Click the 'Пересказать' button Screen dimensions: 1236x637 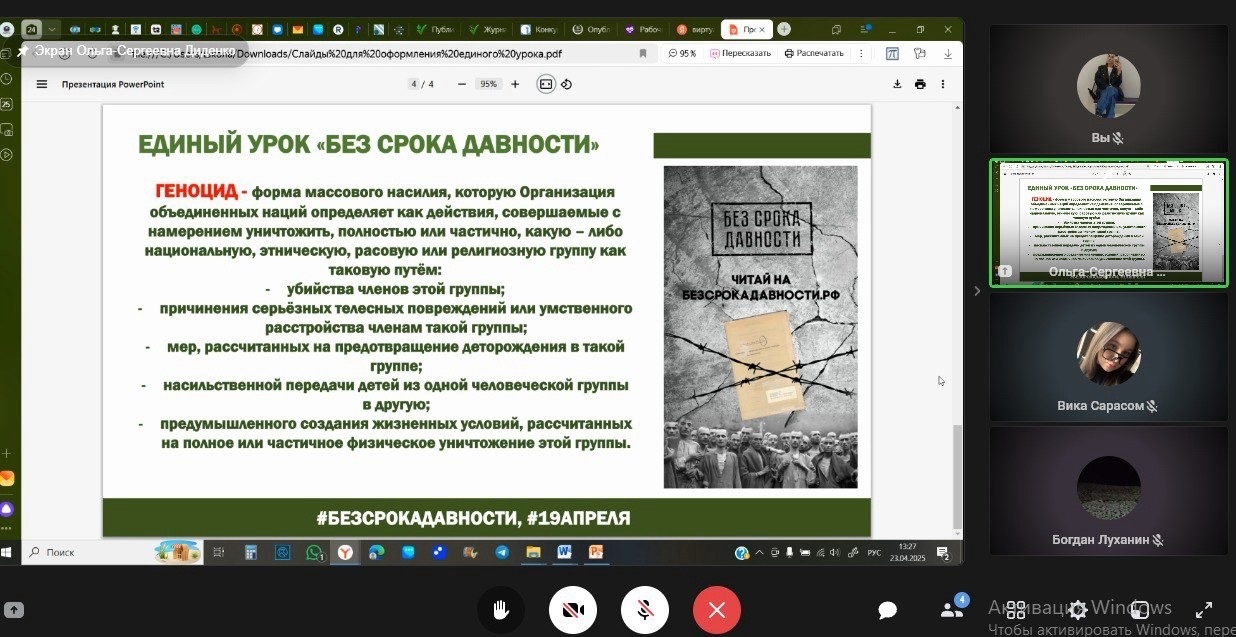(741, 53)
